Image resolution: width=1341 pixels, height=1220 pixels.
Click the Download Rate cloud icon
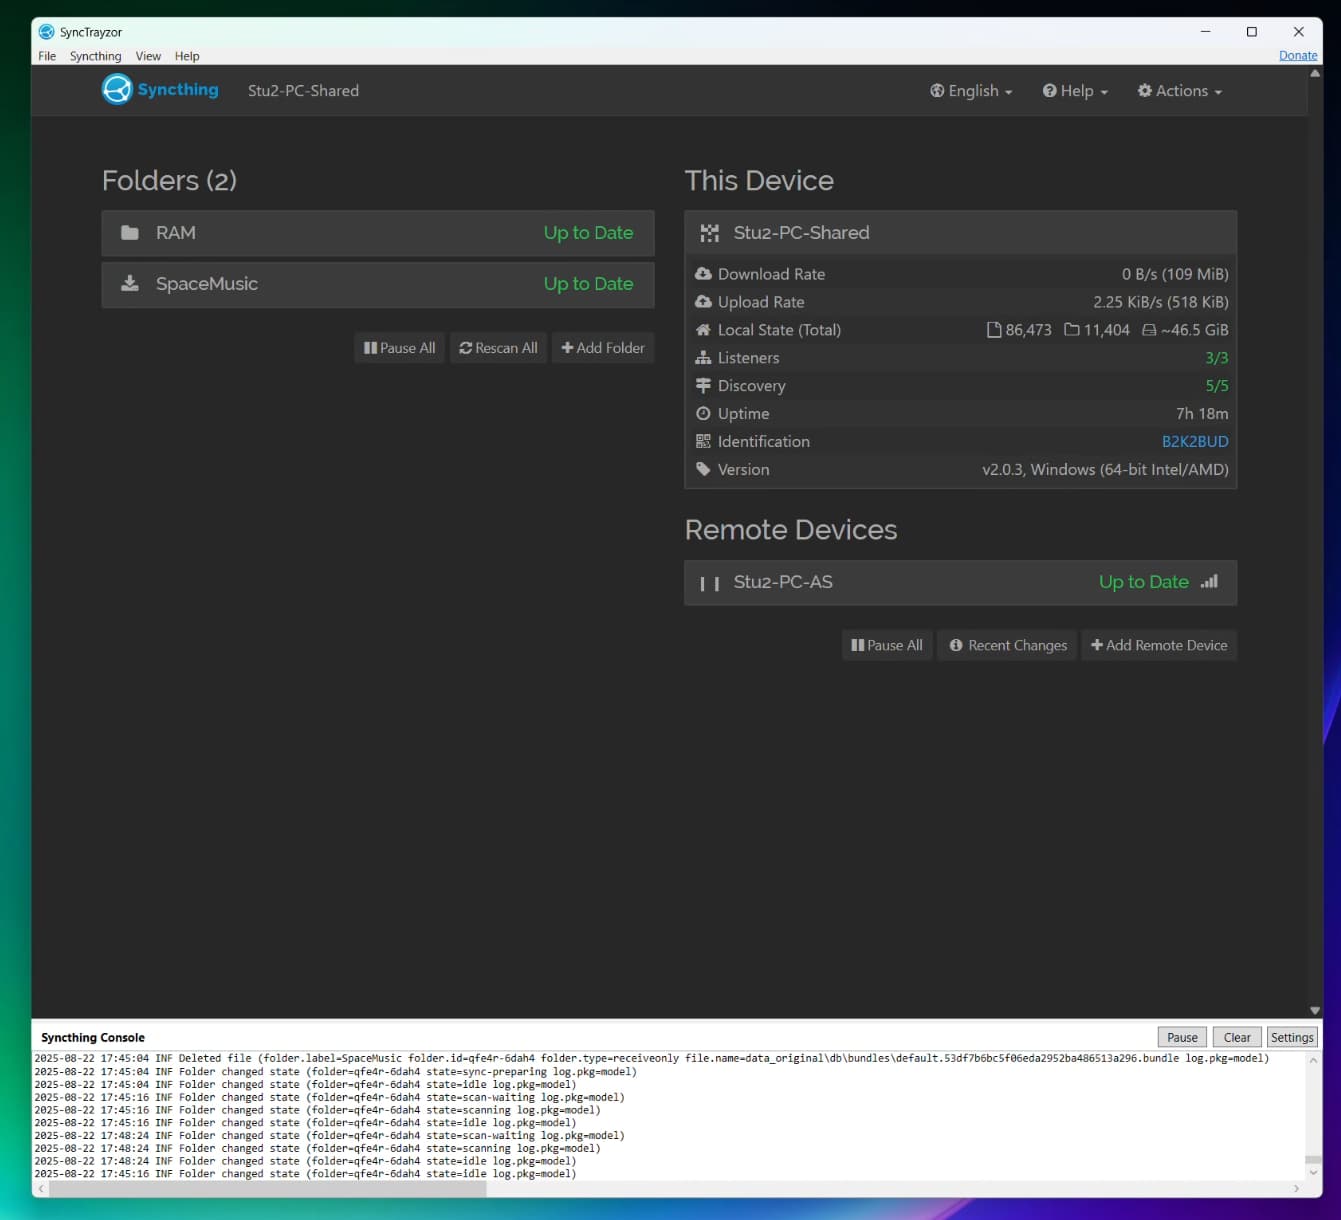(x=703, y=274)
